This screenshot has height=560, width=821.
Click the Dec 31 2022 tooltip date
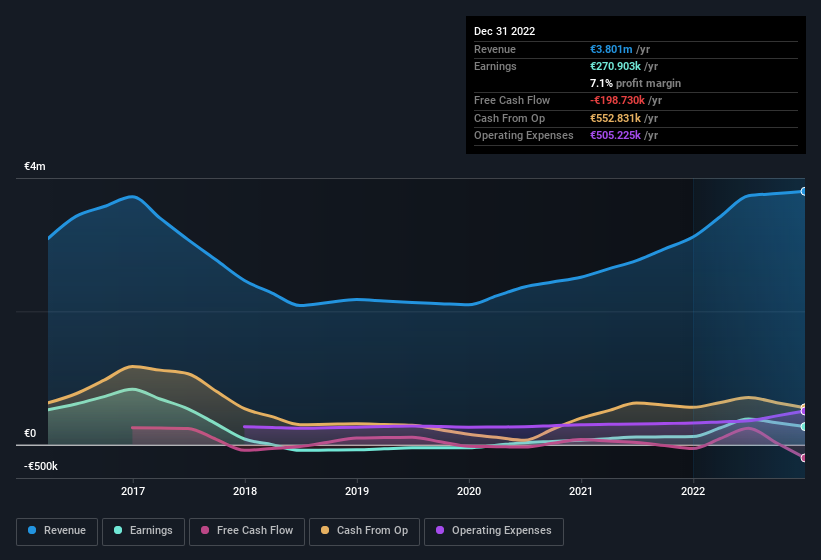[504, 31]
